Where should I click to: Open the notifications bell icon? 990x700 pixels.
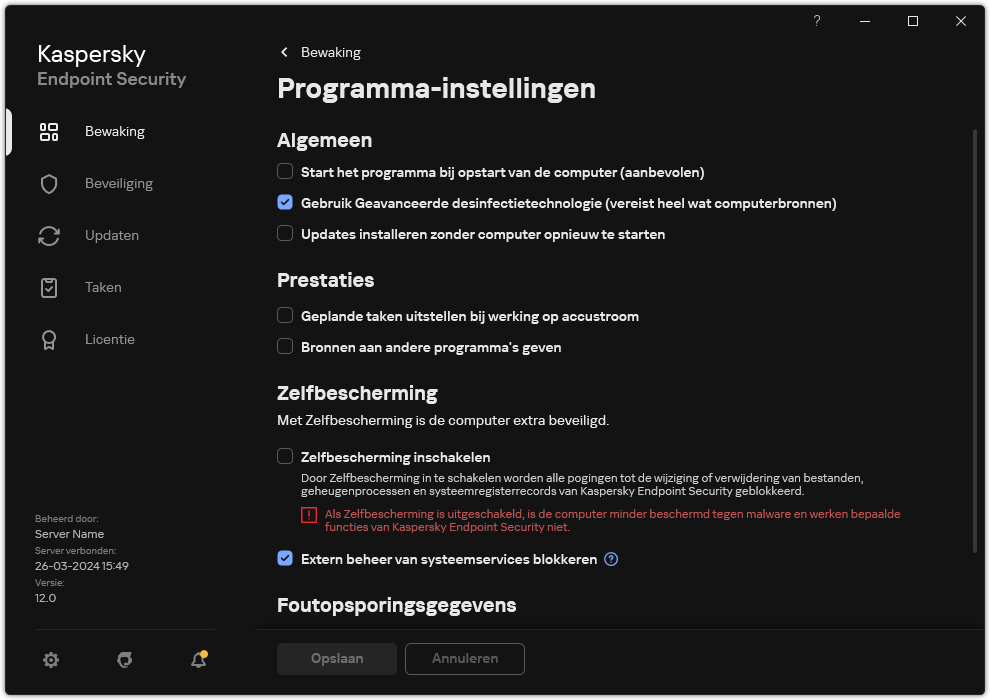[198, 660]
